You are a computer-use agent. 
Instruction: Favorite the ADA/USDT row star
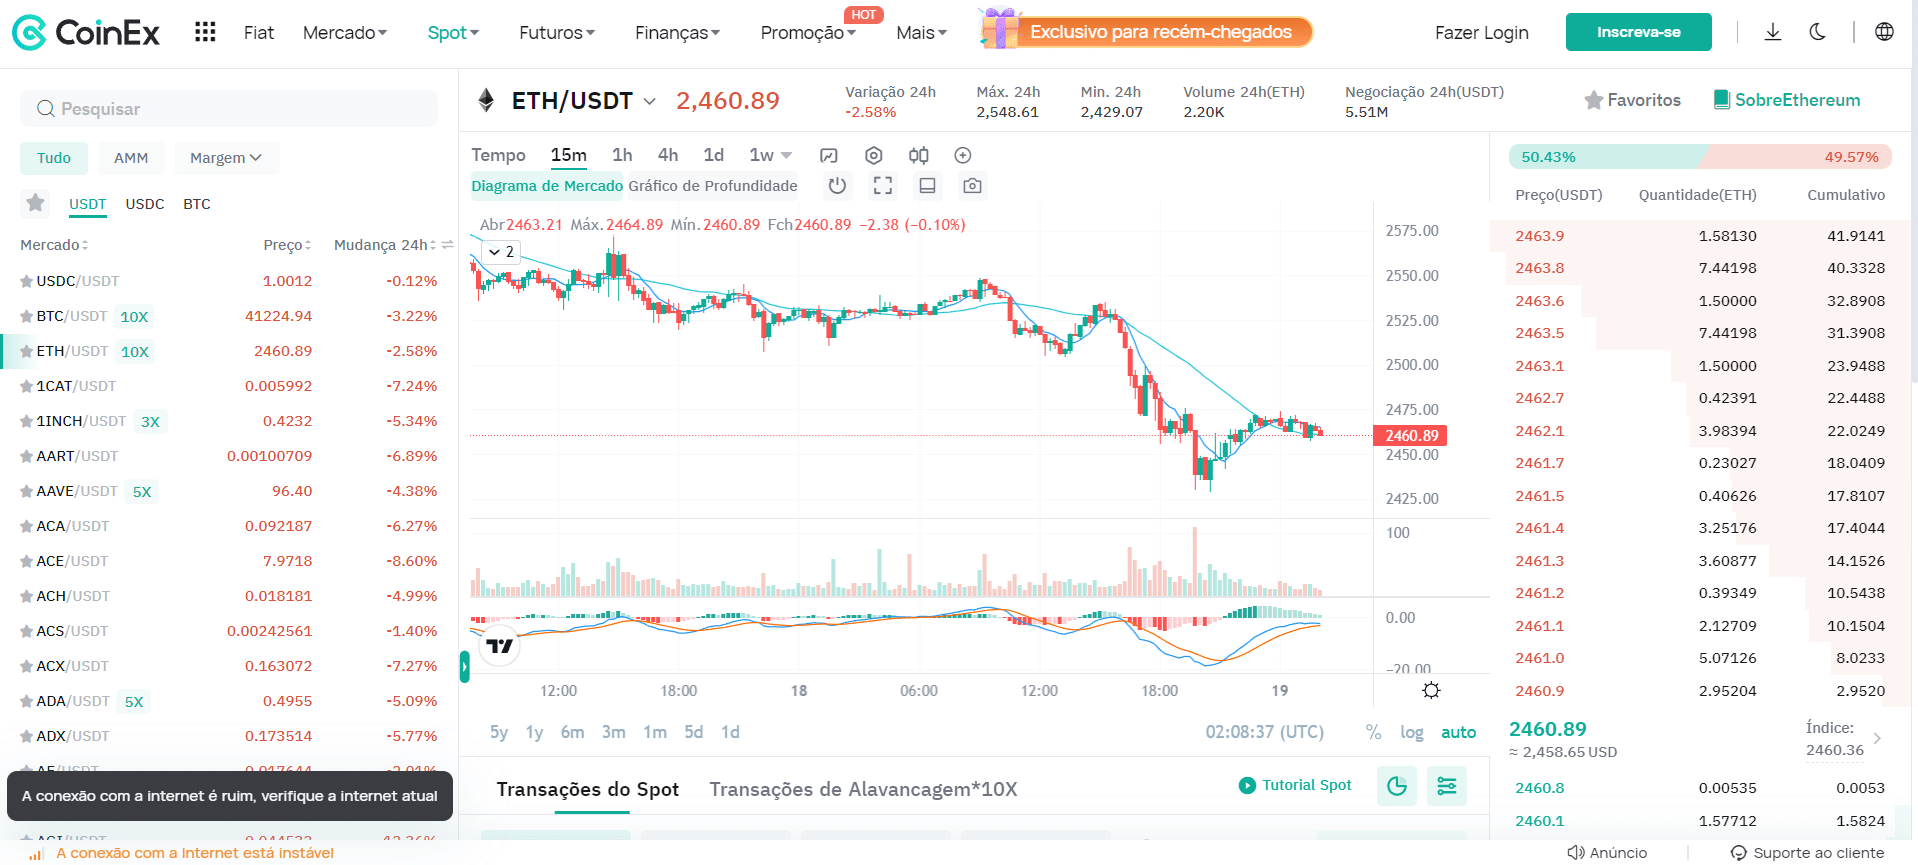[26, 702]
